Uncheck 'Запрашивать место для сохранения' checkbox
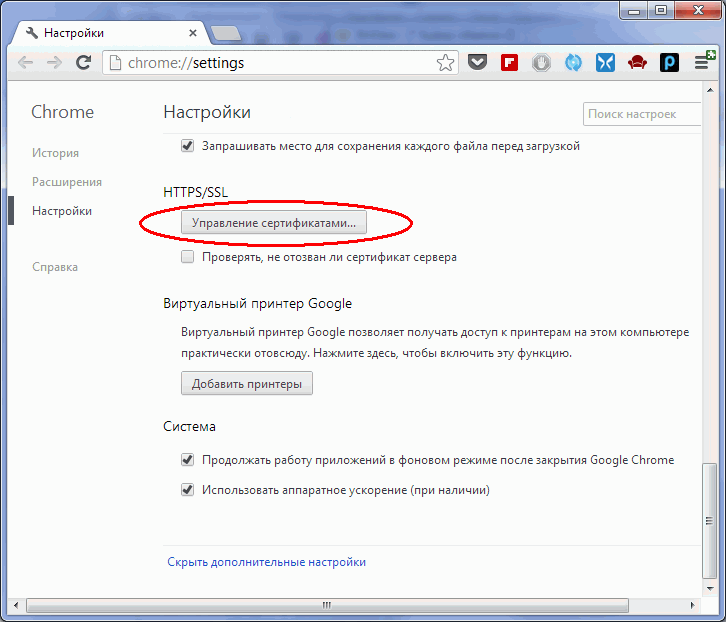 [187, 146]
